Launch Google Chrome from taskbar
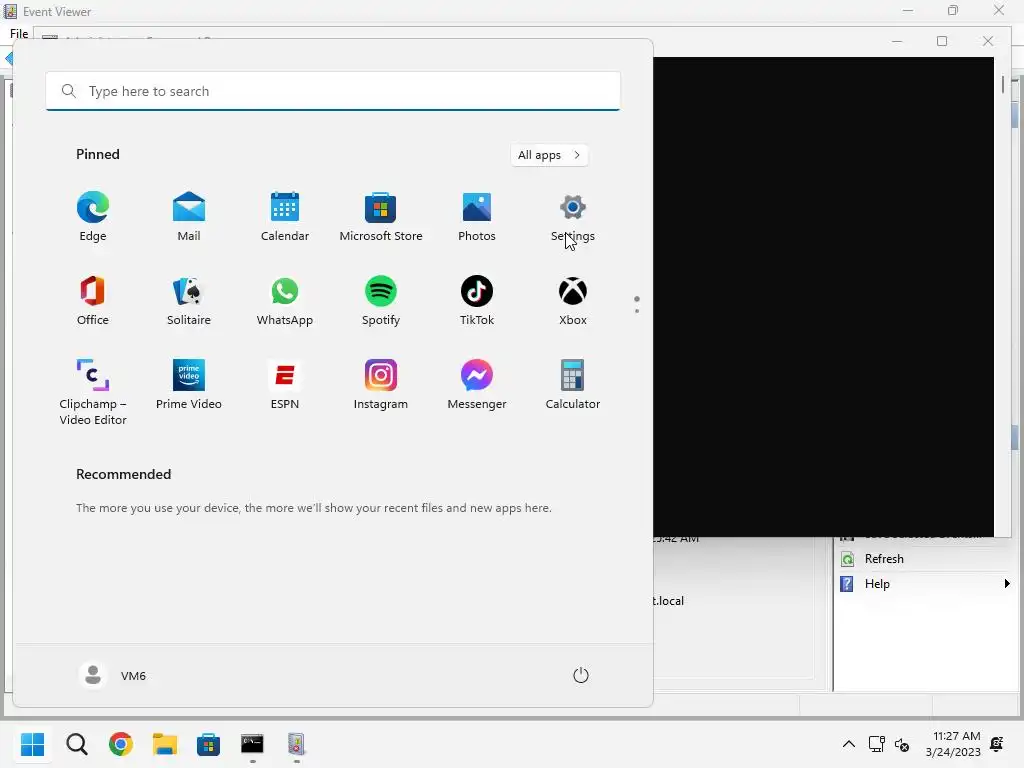 pyautogui.click(x=121, y=744)
